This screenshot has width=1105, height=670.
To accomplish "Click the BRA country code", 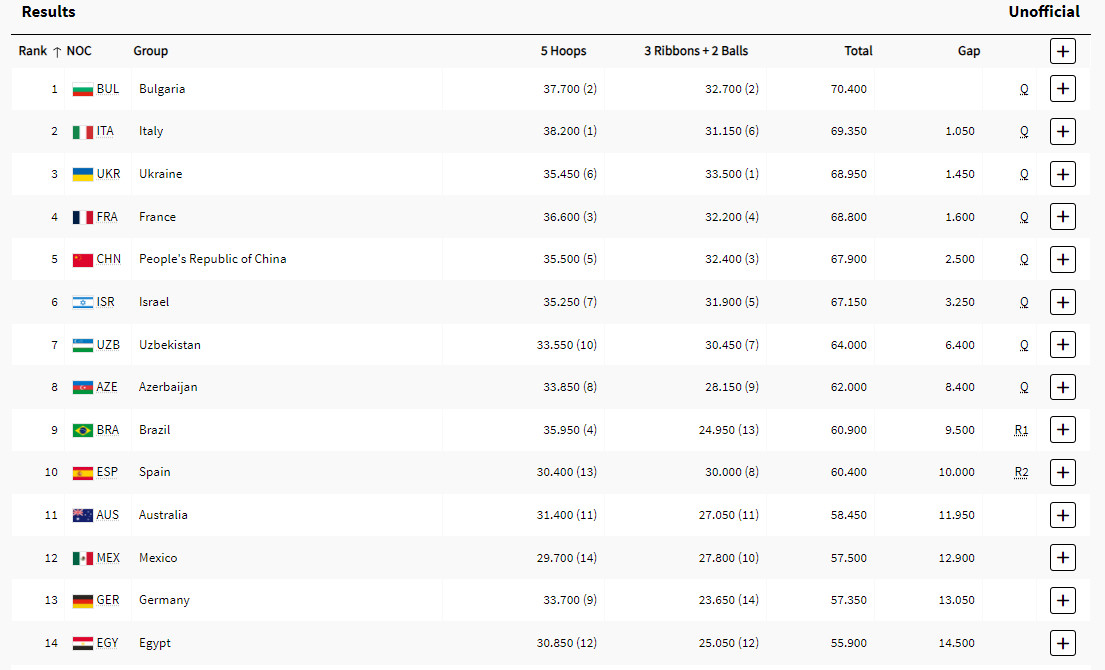I will pos(108,430).
